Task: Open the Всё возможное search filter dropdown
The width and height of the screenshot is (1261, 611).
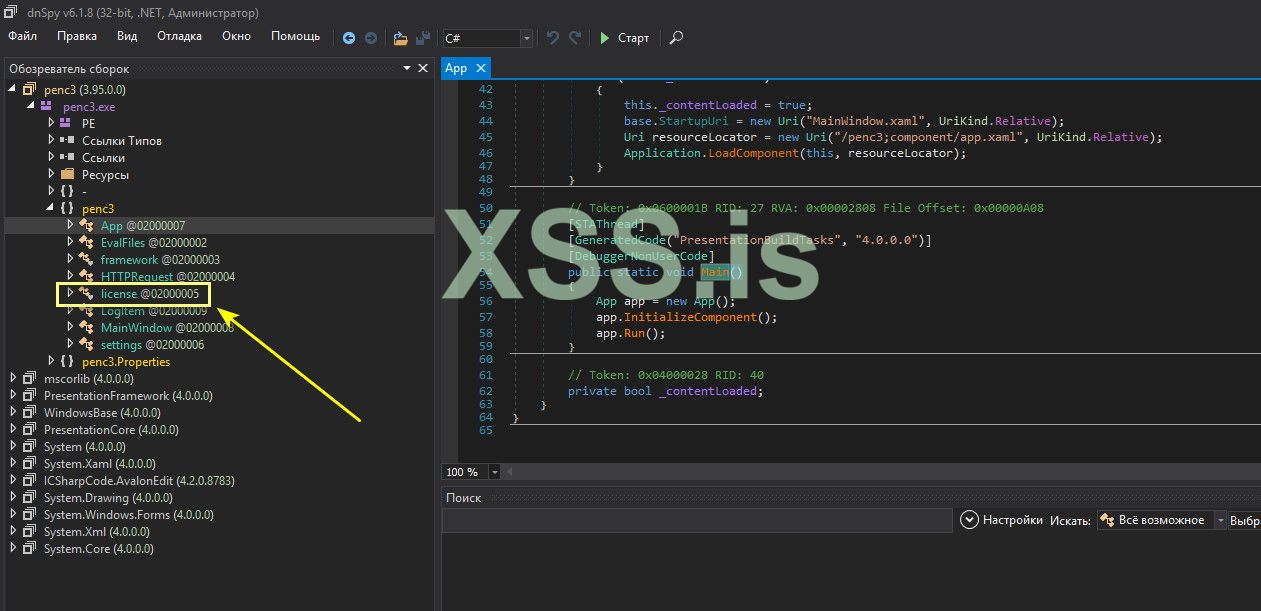Action: point(1220,520)
